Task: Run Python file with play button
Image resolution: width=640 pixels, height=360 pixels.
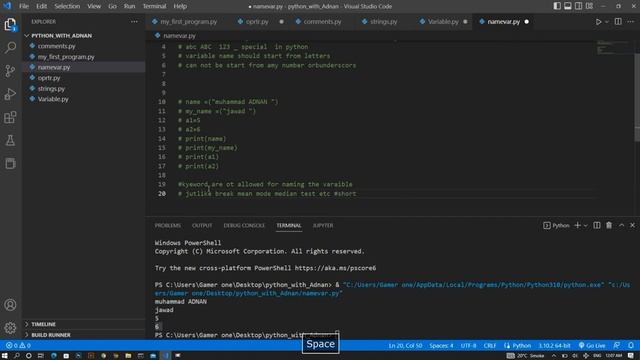Action: coord(598,22)
